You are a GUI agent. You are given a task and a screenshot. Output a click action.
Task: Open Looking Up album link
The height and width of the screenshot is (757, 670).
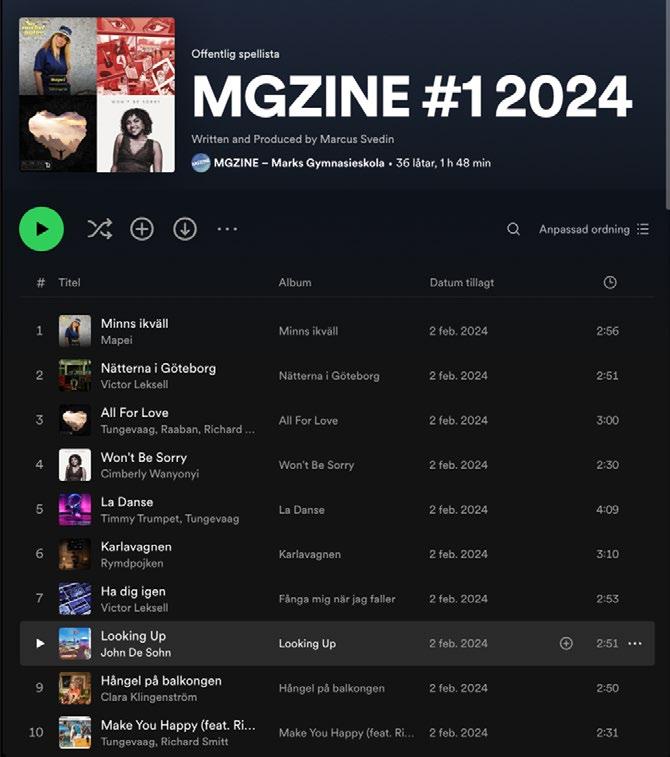tap(307, 644)
